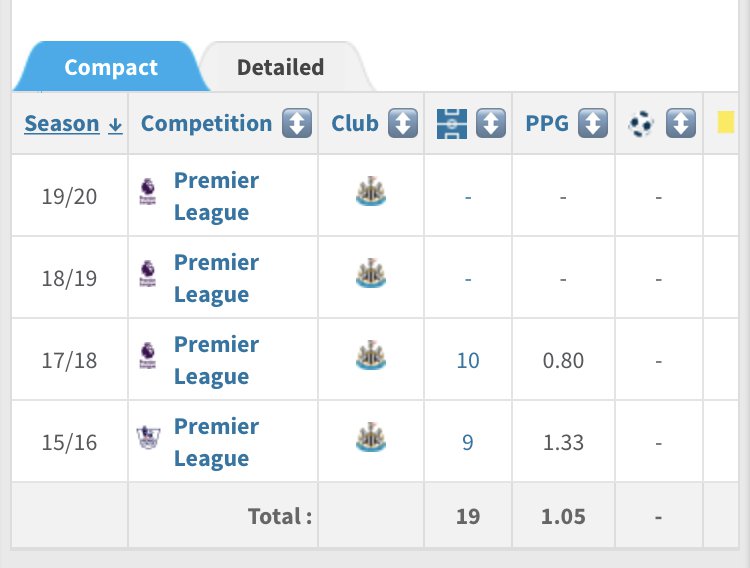The width and height of the screenshot is (750, 568).
Task: Switch to the Detailed tab
Action: click(x=280, y=68)
